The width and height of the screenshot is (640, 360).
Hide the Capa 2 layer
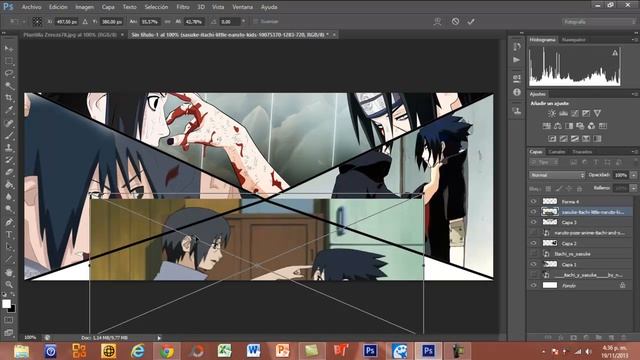[x=533, y=243]
